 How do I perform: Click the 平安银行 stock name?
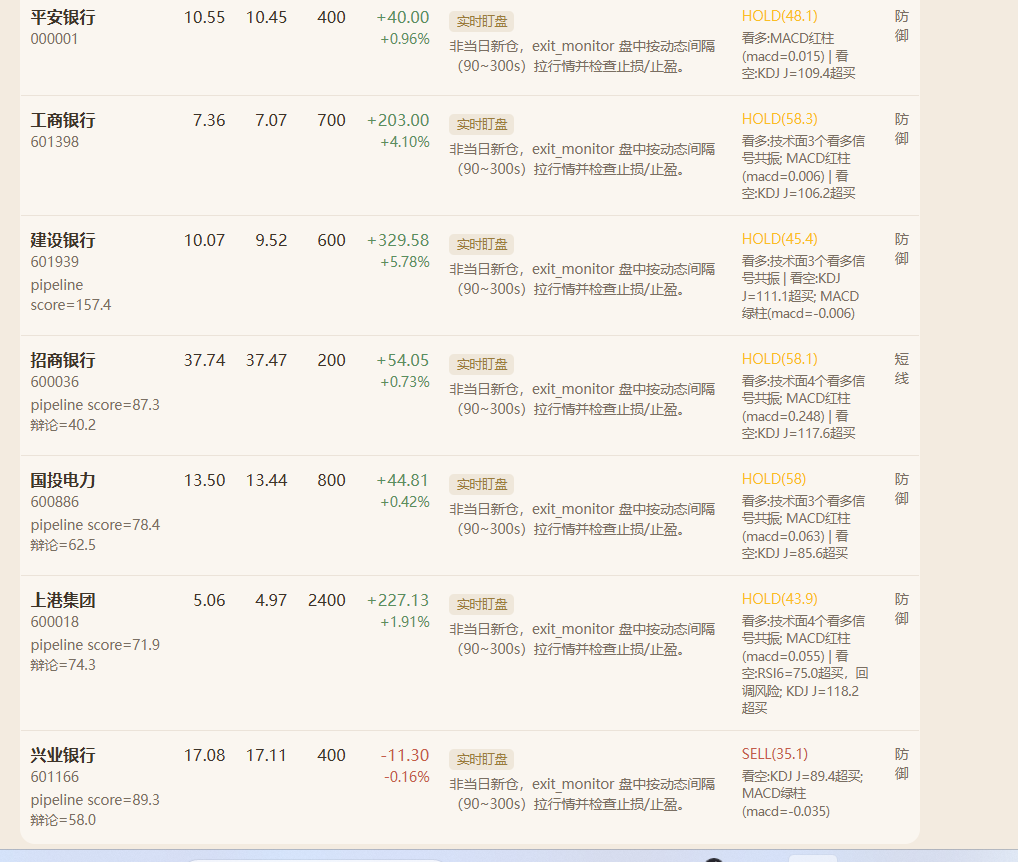click(x=63, y=18)
